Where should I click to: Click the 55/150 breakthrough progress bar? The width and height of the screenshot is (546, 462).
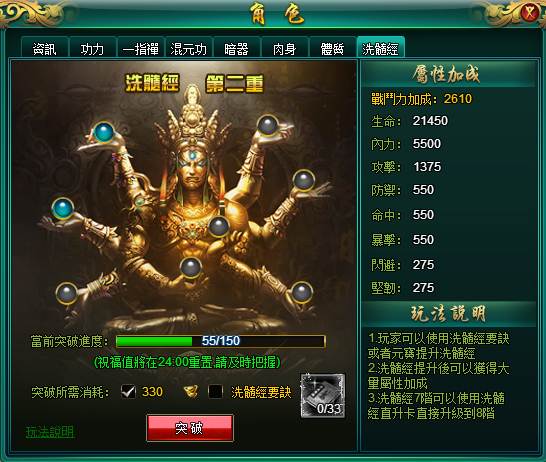tap(221, 341)
